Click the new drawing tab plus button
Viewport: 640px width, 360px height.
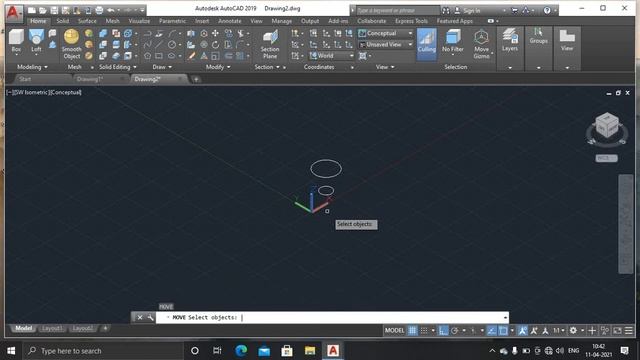[x=196, y=79]
